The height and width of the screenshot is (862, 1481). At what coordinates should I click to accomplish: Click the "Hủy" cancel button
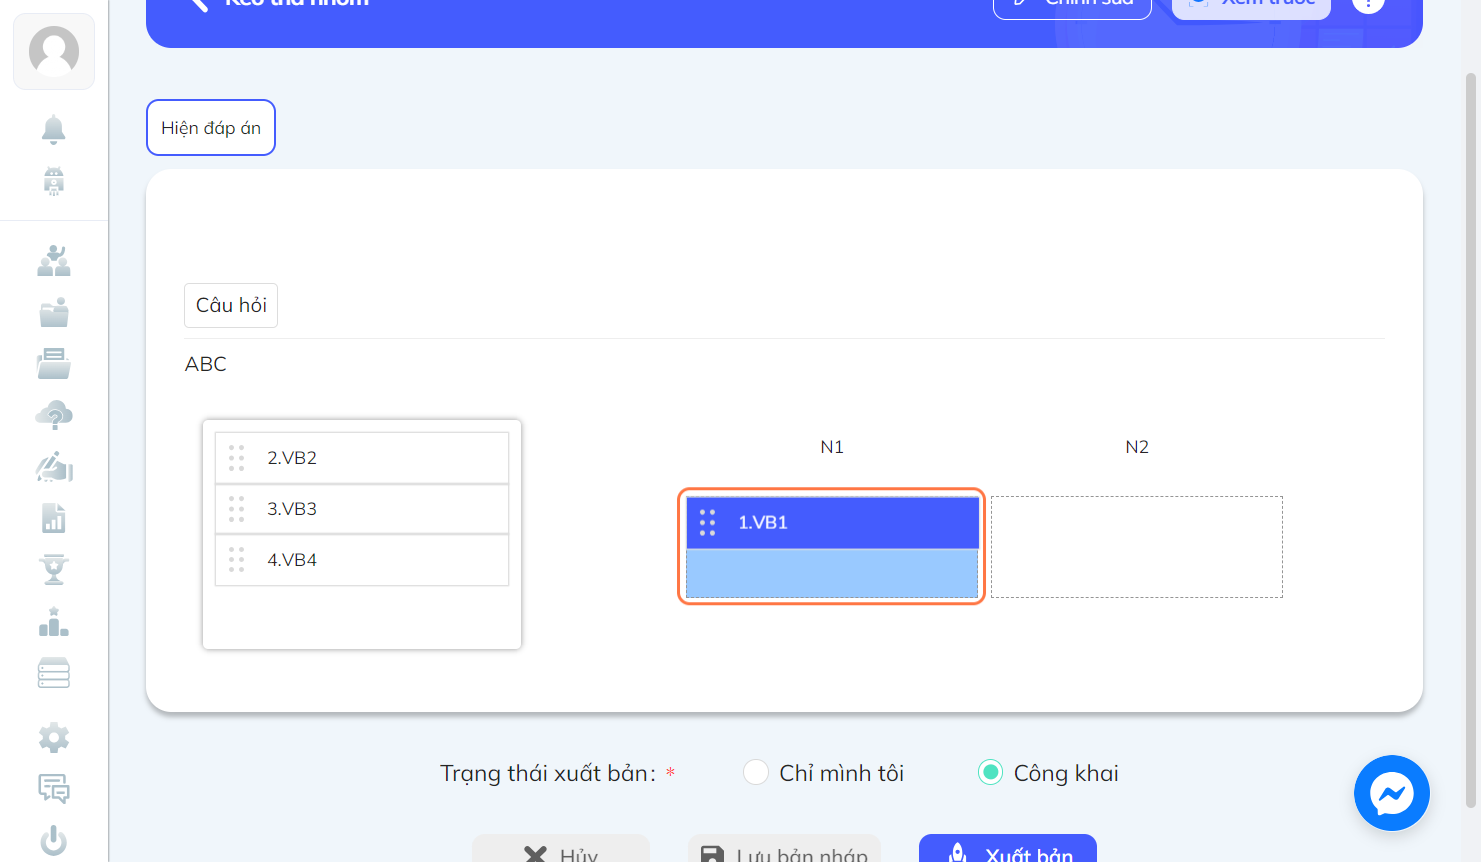click(561, 849)
